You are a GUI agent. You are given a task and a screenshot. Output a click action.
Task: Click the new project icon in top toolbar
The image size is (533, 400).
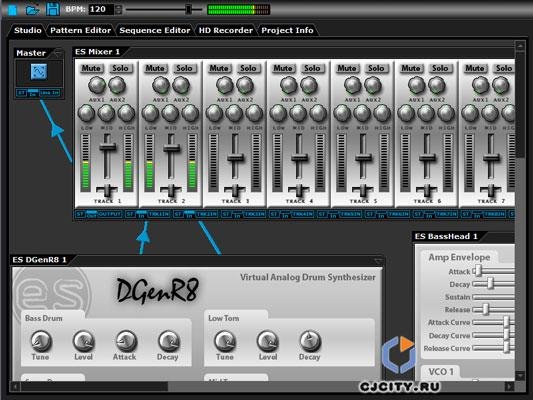click(12, 10)
